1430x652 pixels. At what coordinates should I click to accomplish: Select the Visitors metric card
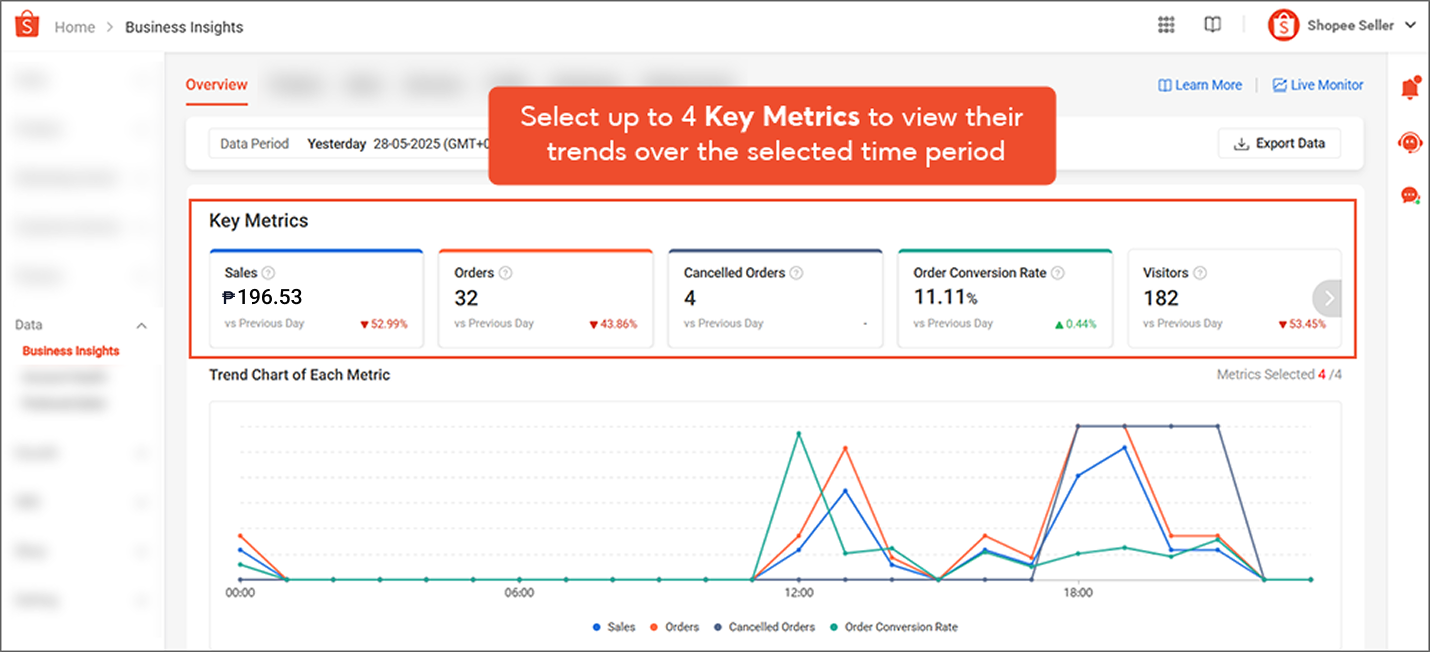(1234, 299)
